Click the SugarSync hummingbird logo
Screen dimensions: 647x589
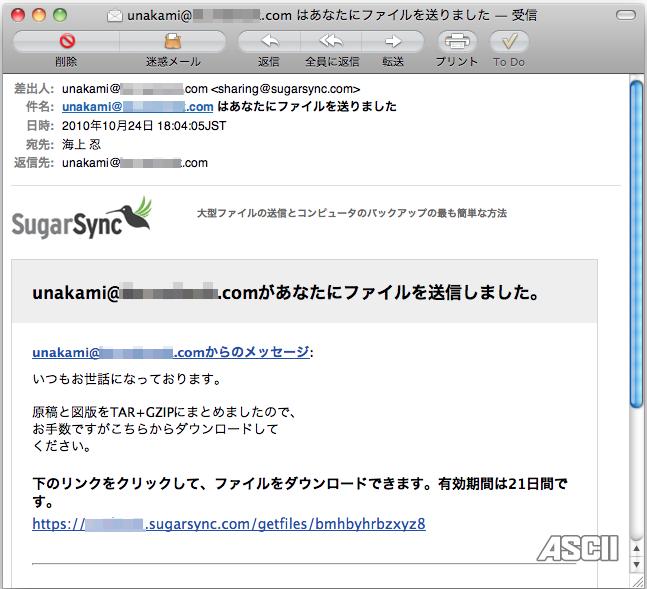coord(82,218)
